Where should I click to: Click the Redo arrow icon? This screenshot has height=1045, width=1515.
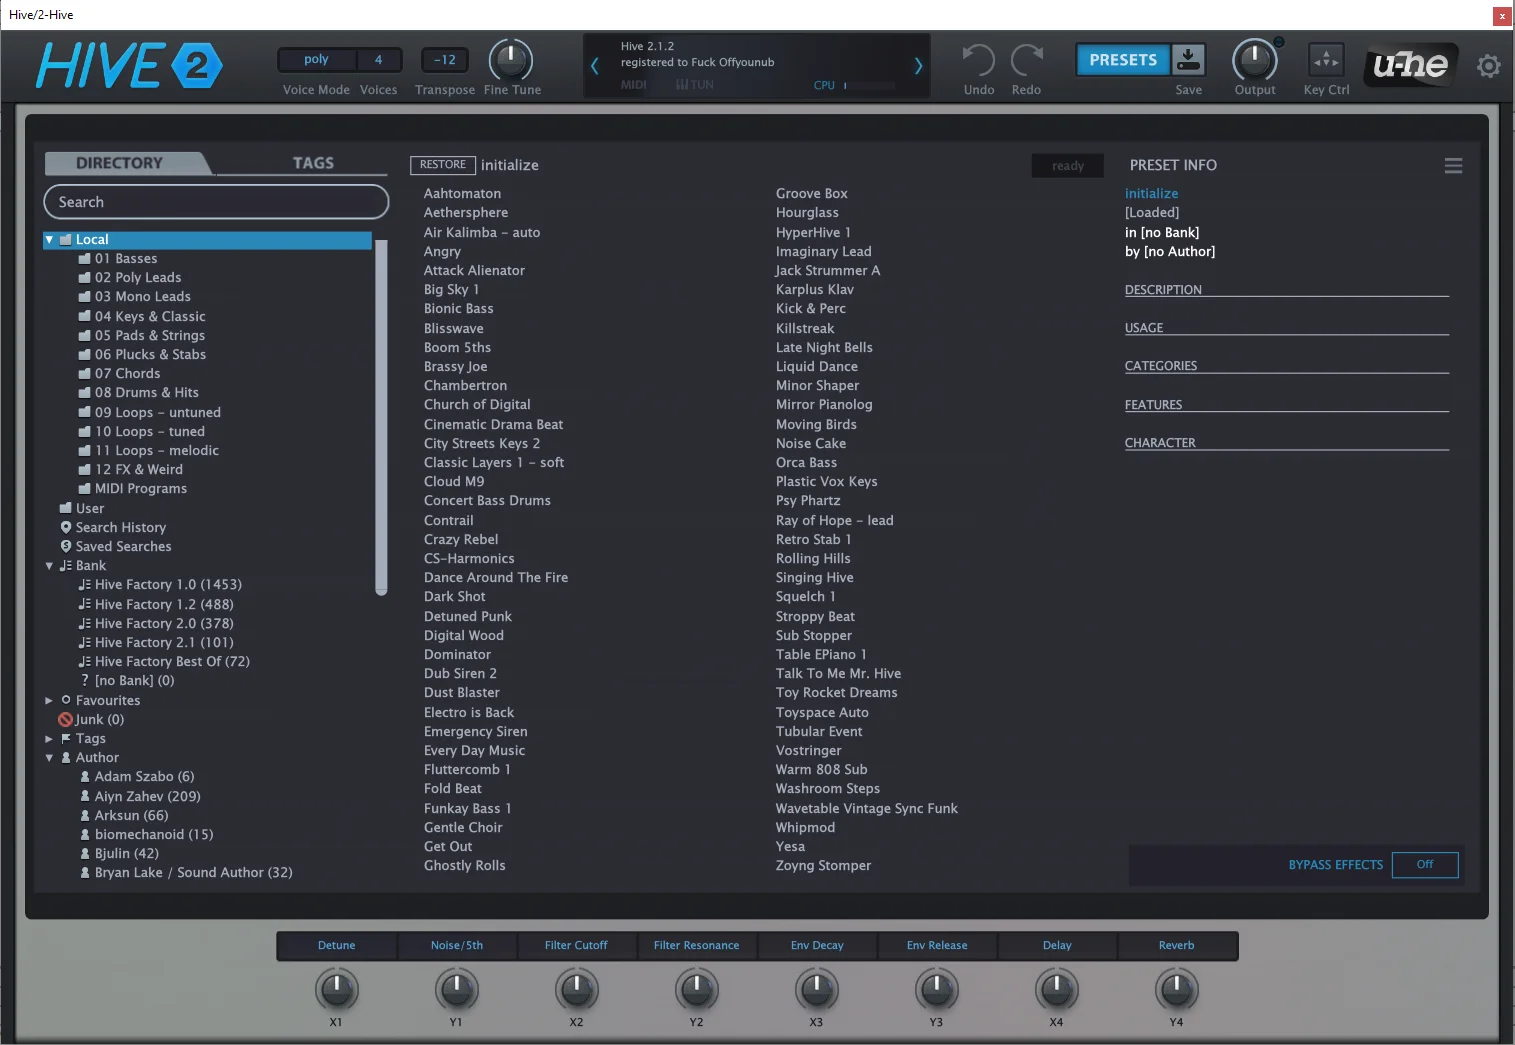click(x=1026, y=61)
